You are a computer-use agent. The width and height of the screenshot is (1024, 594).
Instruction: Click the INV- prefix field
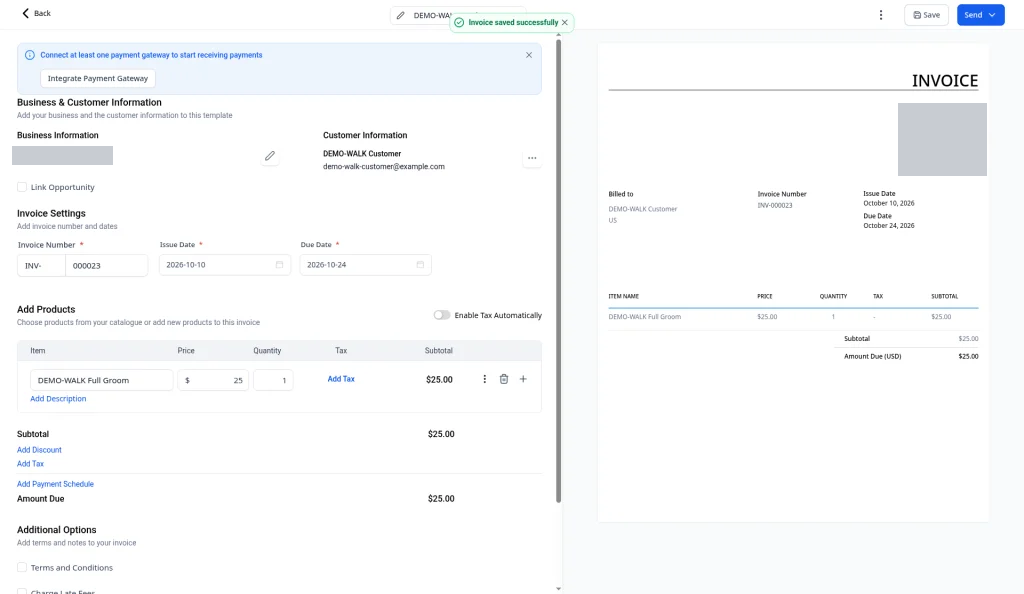(x=41, y=266)
